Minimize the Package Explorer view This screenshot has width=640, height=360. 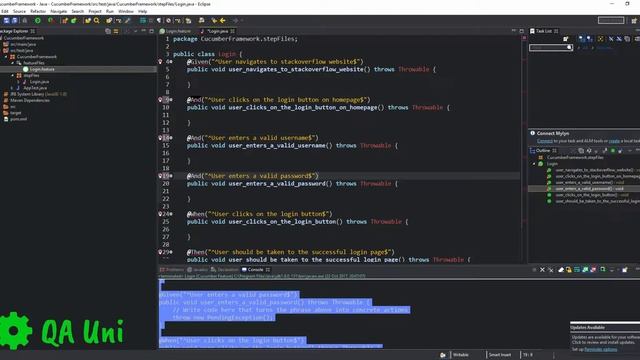[x=144, y=31]
